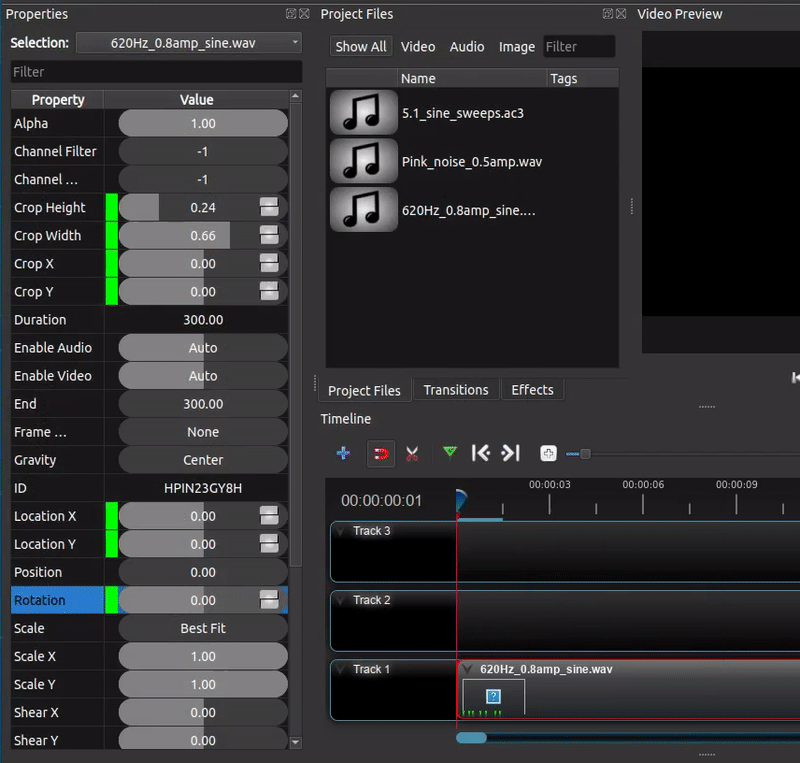The image size is (800, 763).
Task: Open the 620Hz_0.8amp_sine.wav clip menu arrow
Action: point(467,669)
